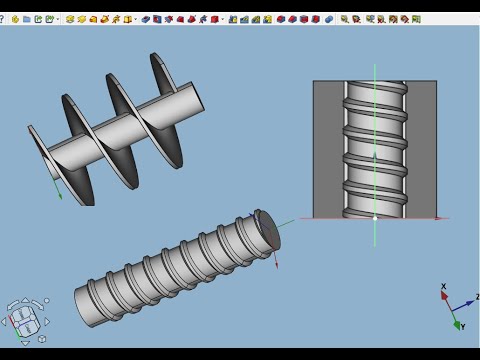Select the Linear Pattern tool

244,19
